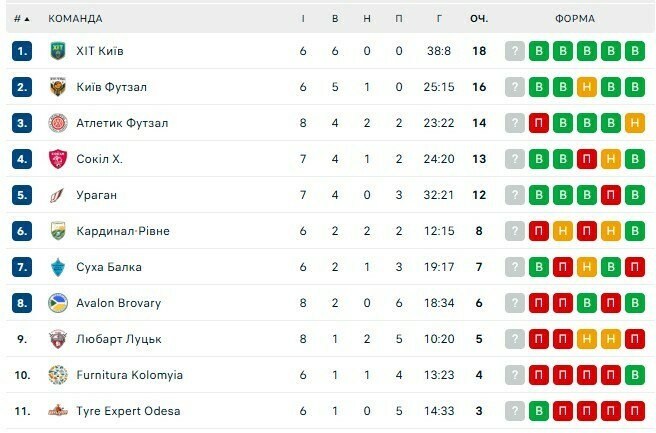Click the Сокіл Х. team logo

click(x=57, y=159)
